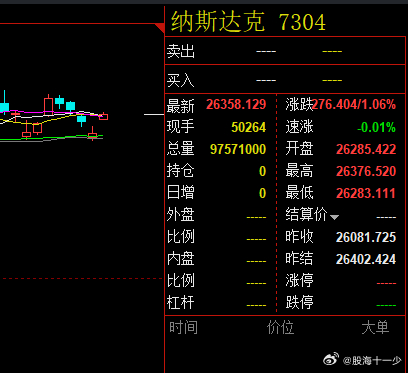
Task: Click the 卖出 row label
Action: pyautogui.click(x=181, y=52)
